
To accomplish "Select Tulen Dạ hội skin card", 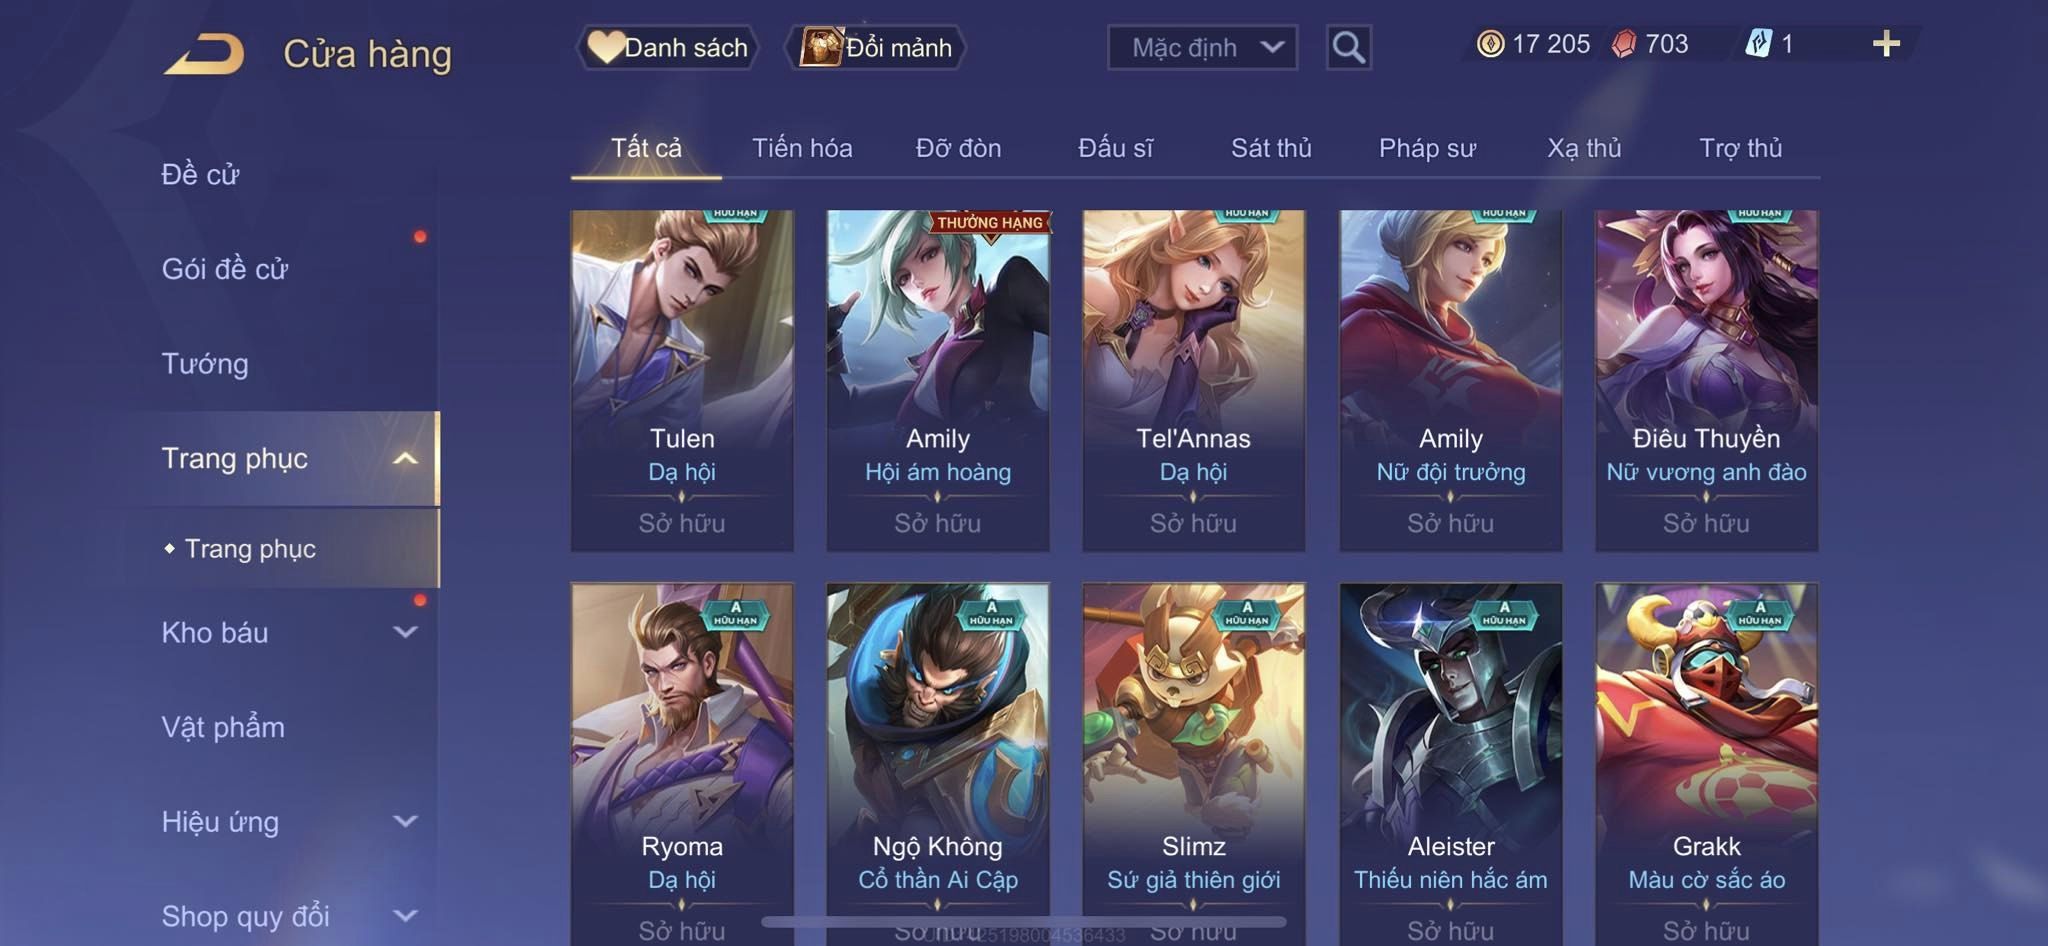I will [682, 380].
